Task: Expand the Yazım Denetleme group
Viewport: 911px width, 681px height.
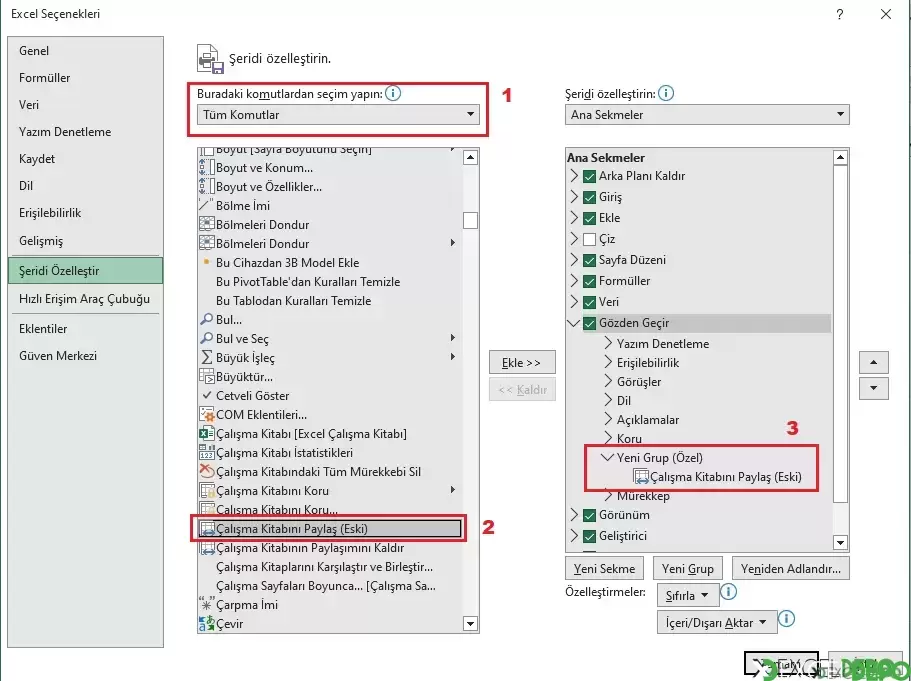Action: click(608, 343)
